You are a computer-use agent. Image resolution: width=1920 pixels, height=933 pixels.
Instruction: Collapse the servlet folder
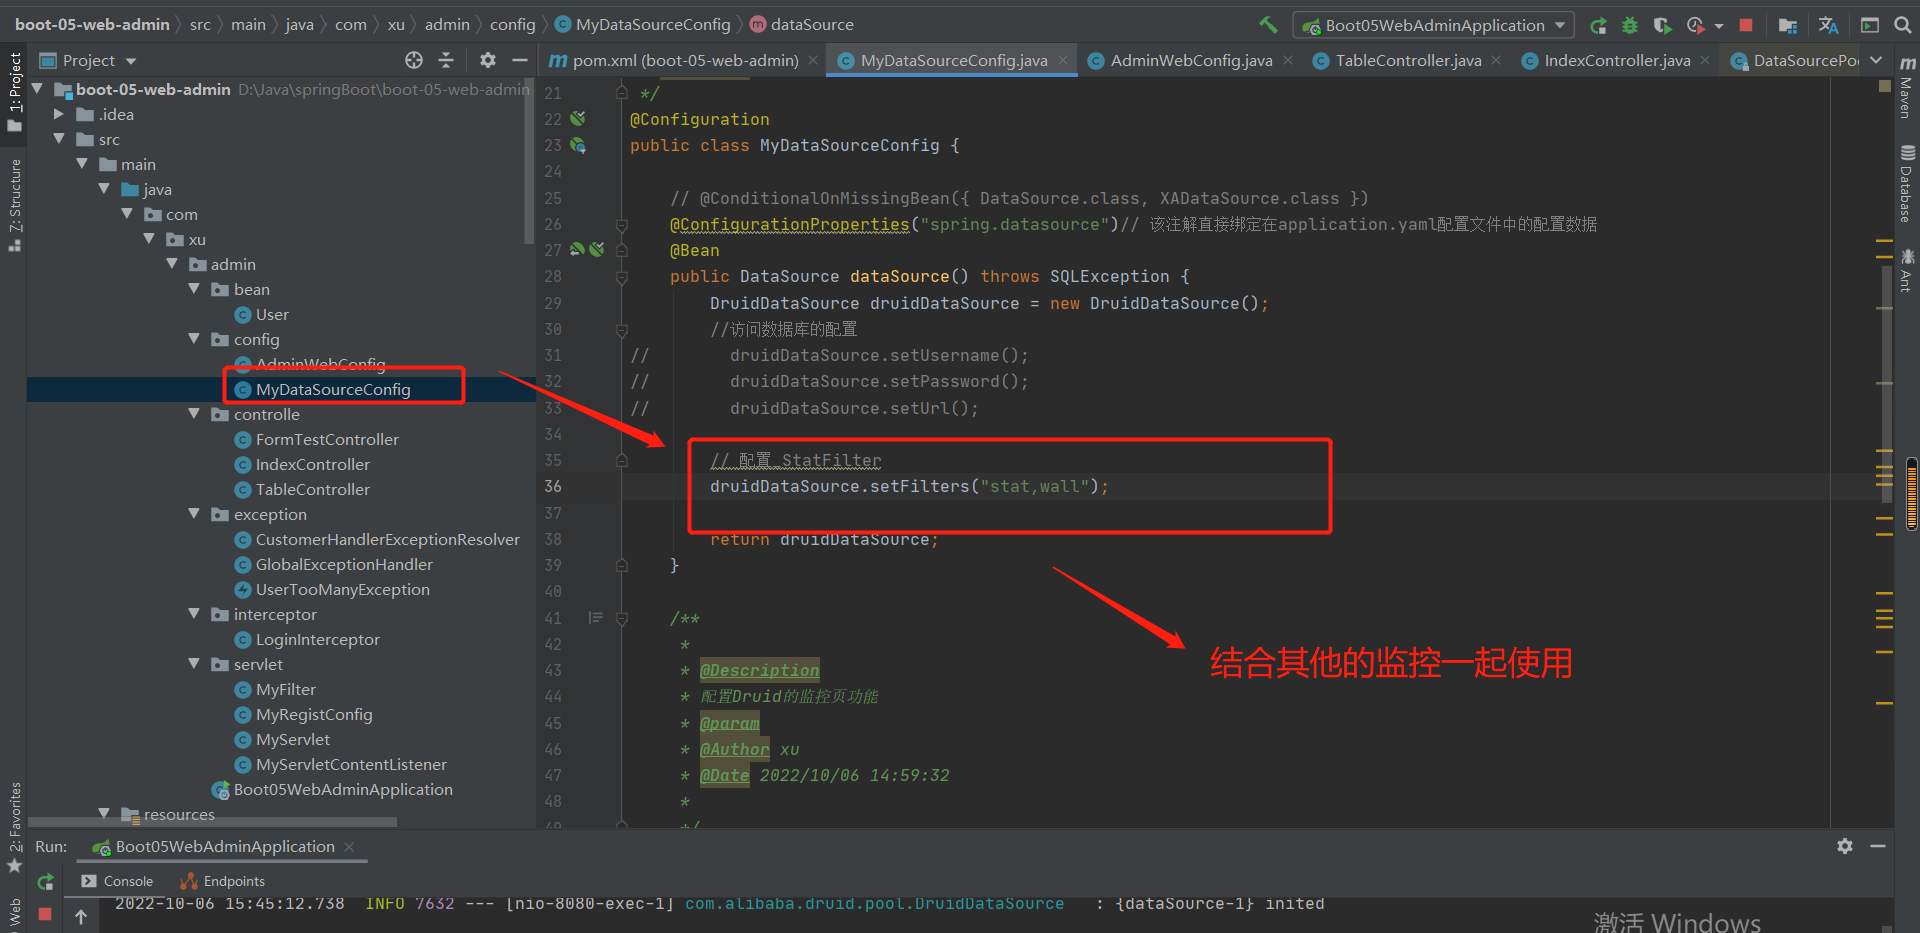point(194,664)
